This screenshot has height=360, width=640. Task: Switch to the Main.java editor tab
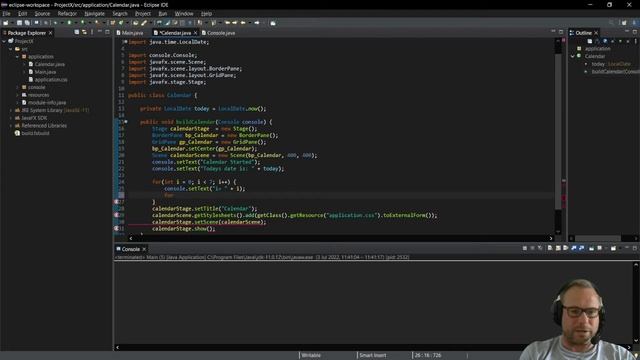coord(130,33)
